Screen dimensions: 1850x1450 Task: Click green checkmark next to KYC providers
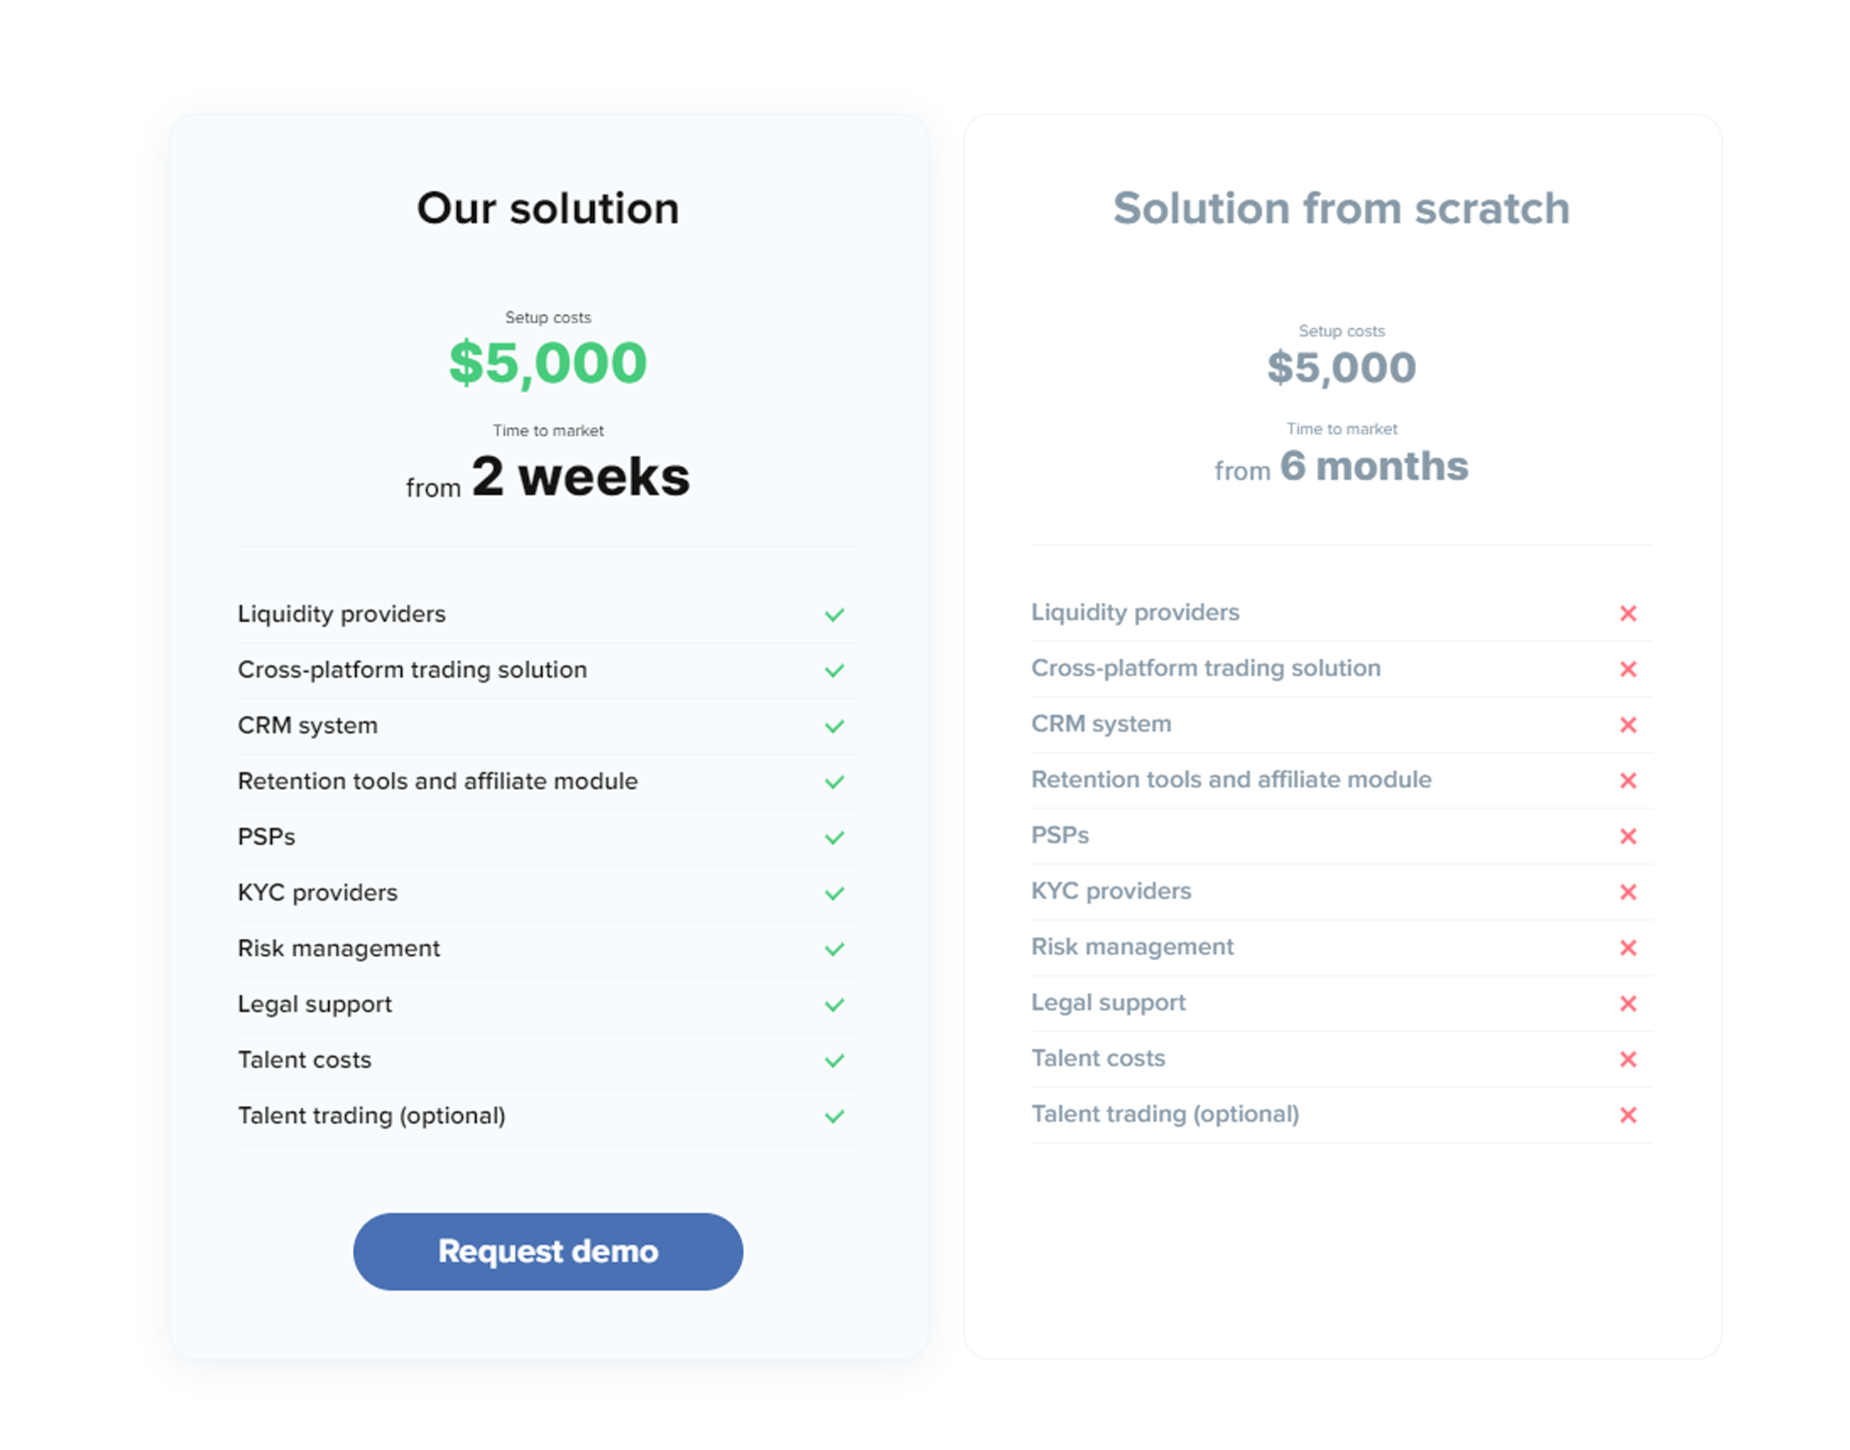click(x=834, y=893)
